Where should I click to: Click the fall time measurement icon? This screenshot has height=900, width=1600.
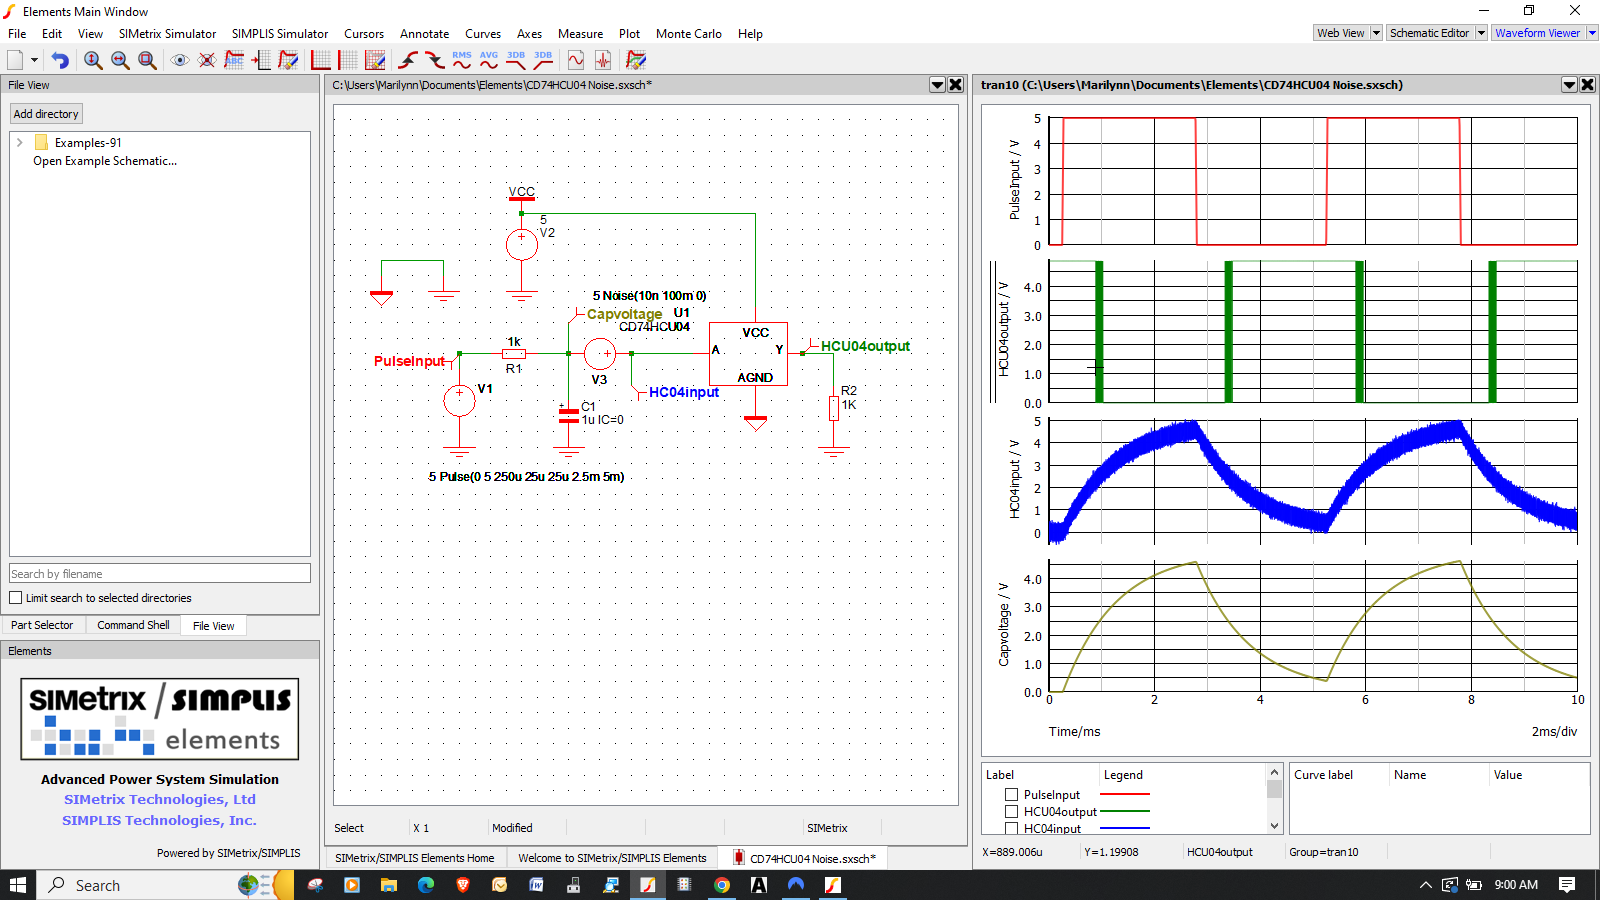(x=435, y=60)
